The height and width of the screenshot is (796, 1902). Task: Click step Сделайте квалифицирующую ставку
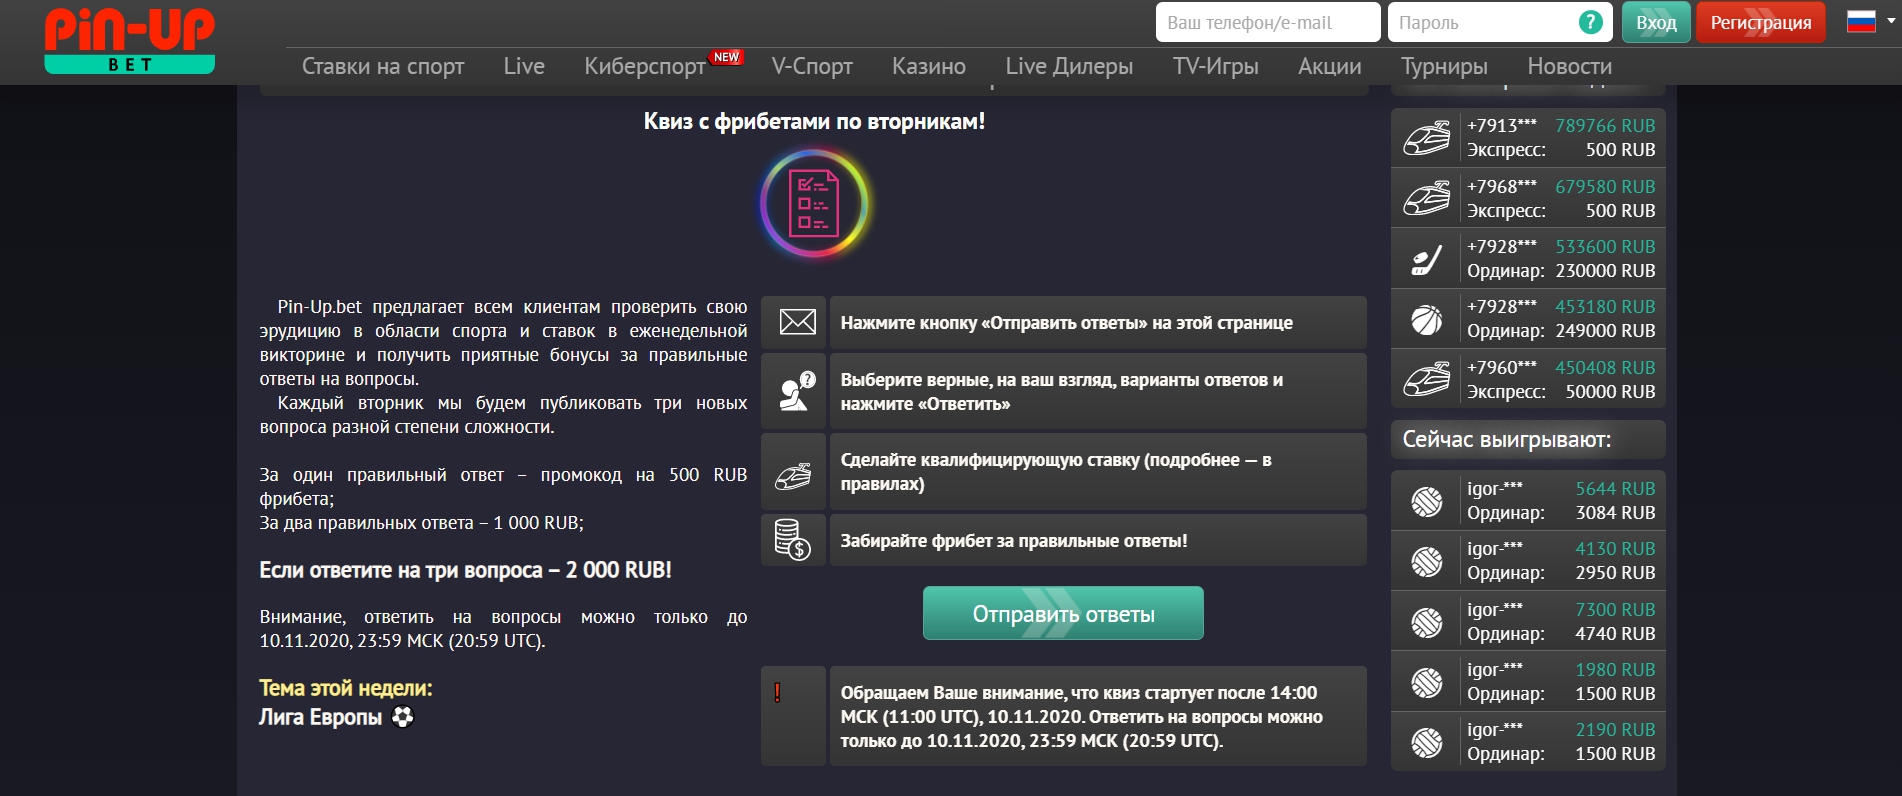pyautogui.click(x=1098, y=471)
